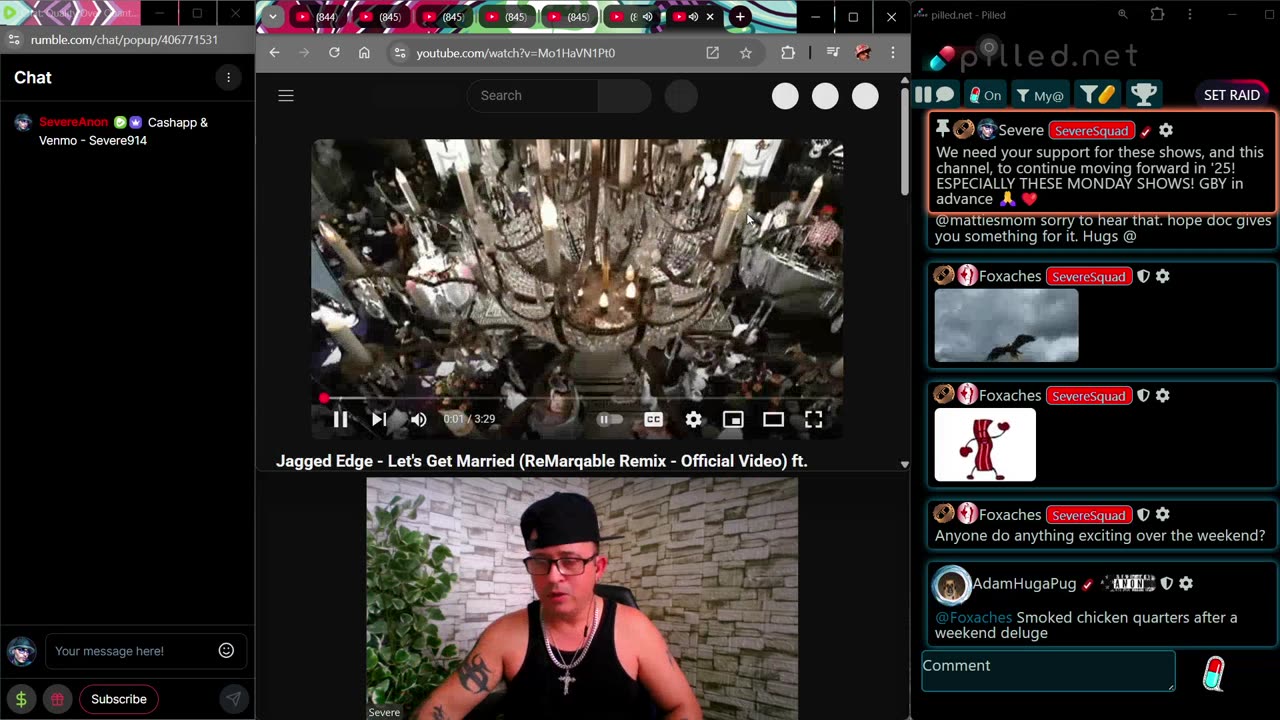The image size is (1280, 720).
Task: Open gear on AdamHugaPug's message
Action: click(x=1185, y=583)
